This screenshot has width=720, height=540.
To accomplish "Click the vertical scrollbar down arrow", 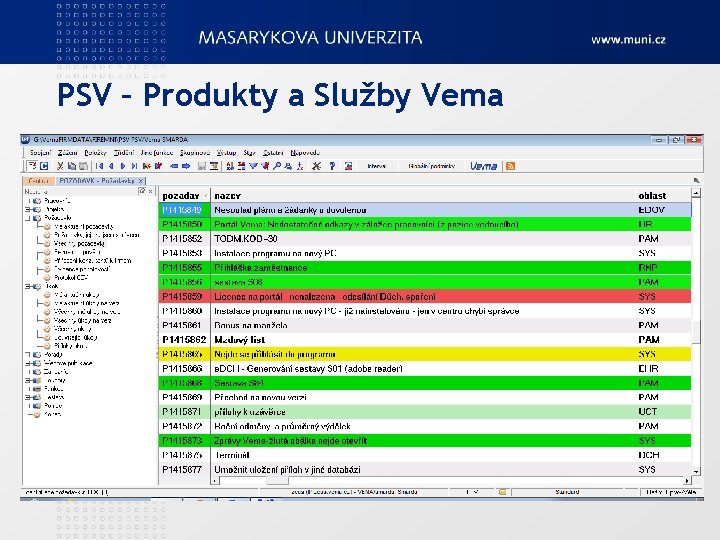I will 696,472.
